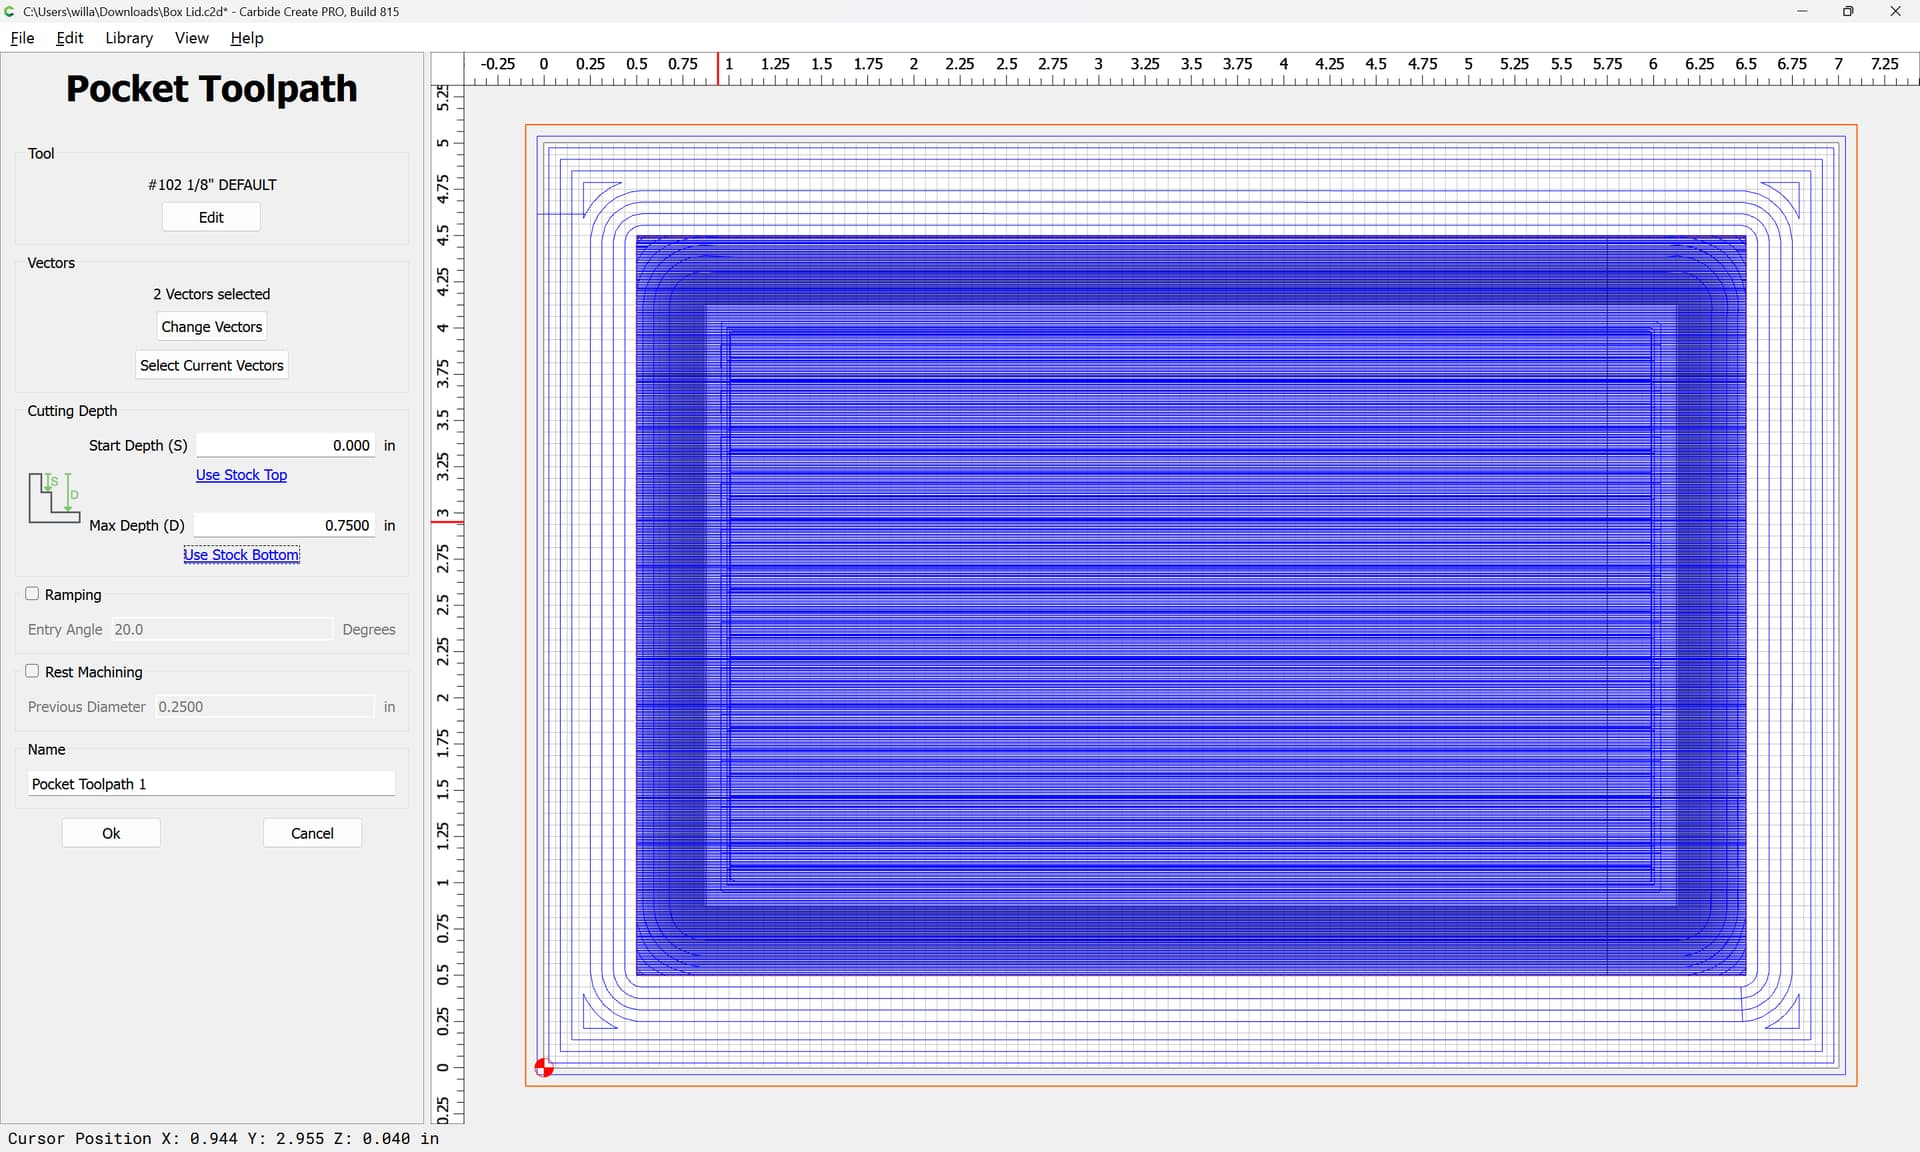The height and width of the screenshot is (1152, 1920).
Task: Open the View menu
Action: 191,38
